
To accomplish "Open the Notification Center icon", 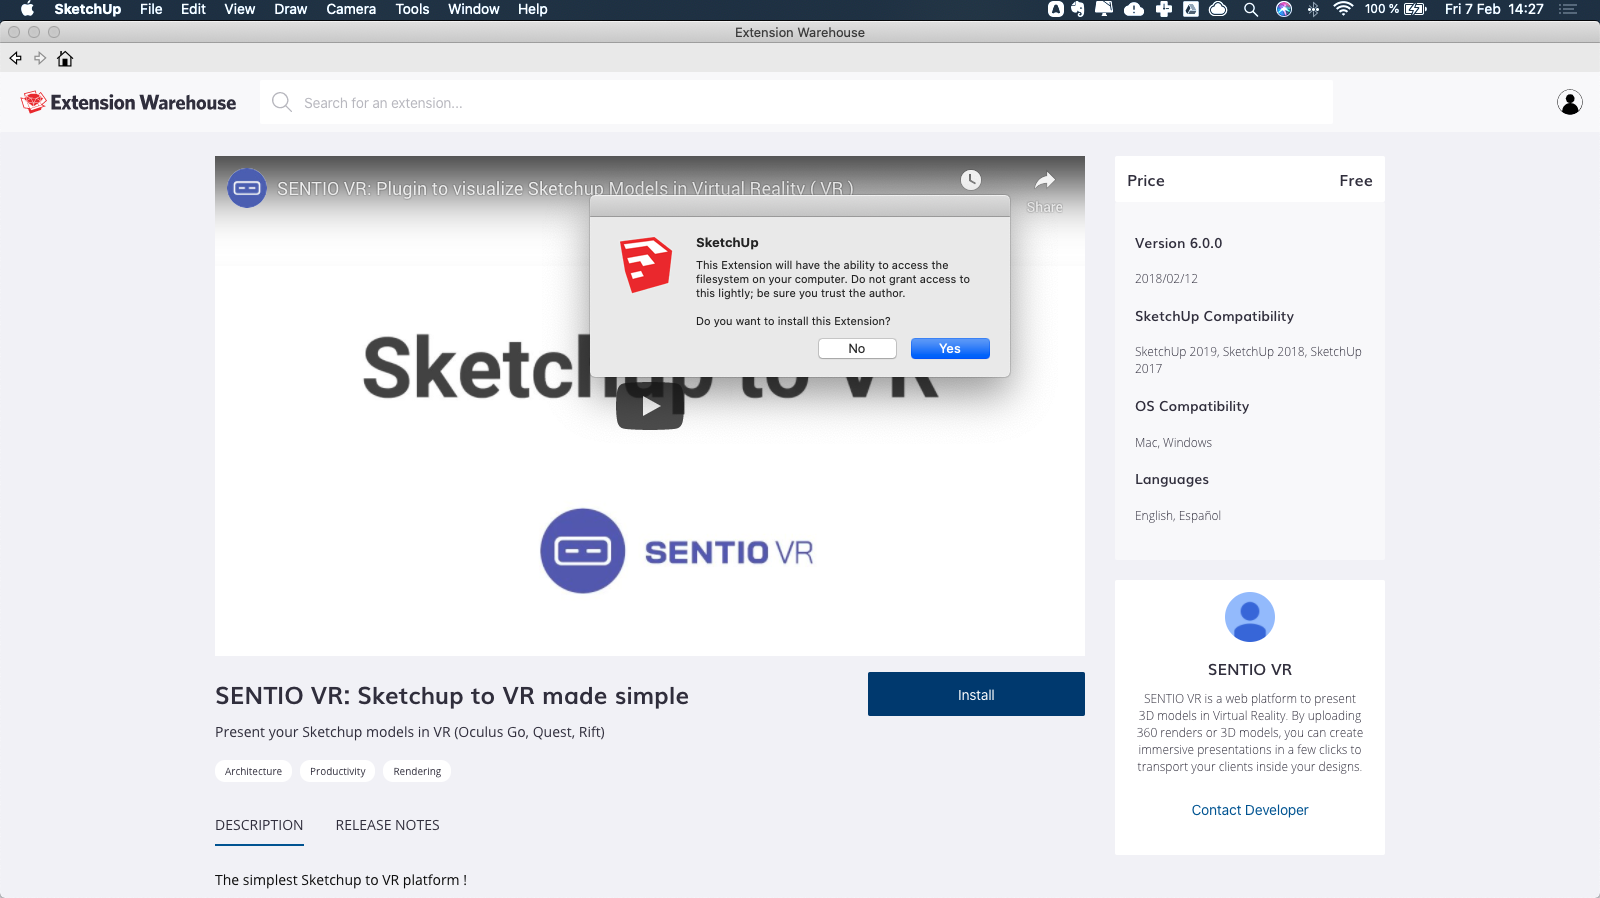I will click(1568, 9).
